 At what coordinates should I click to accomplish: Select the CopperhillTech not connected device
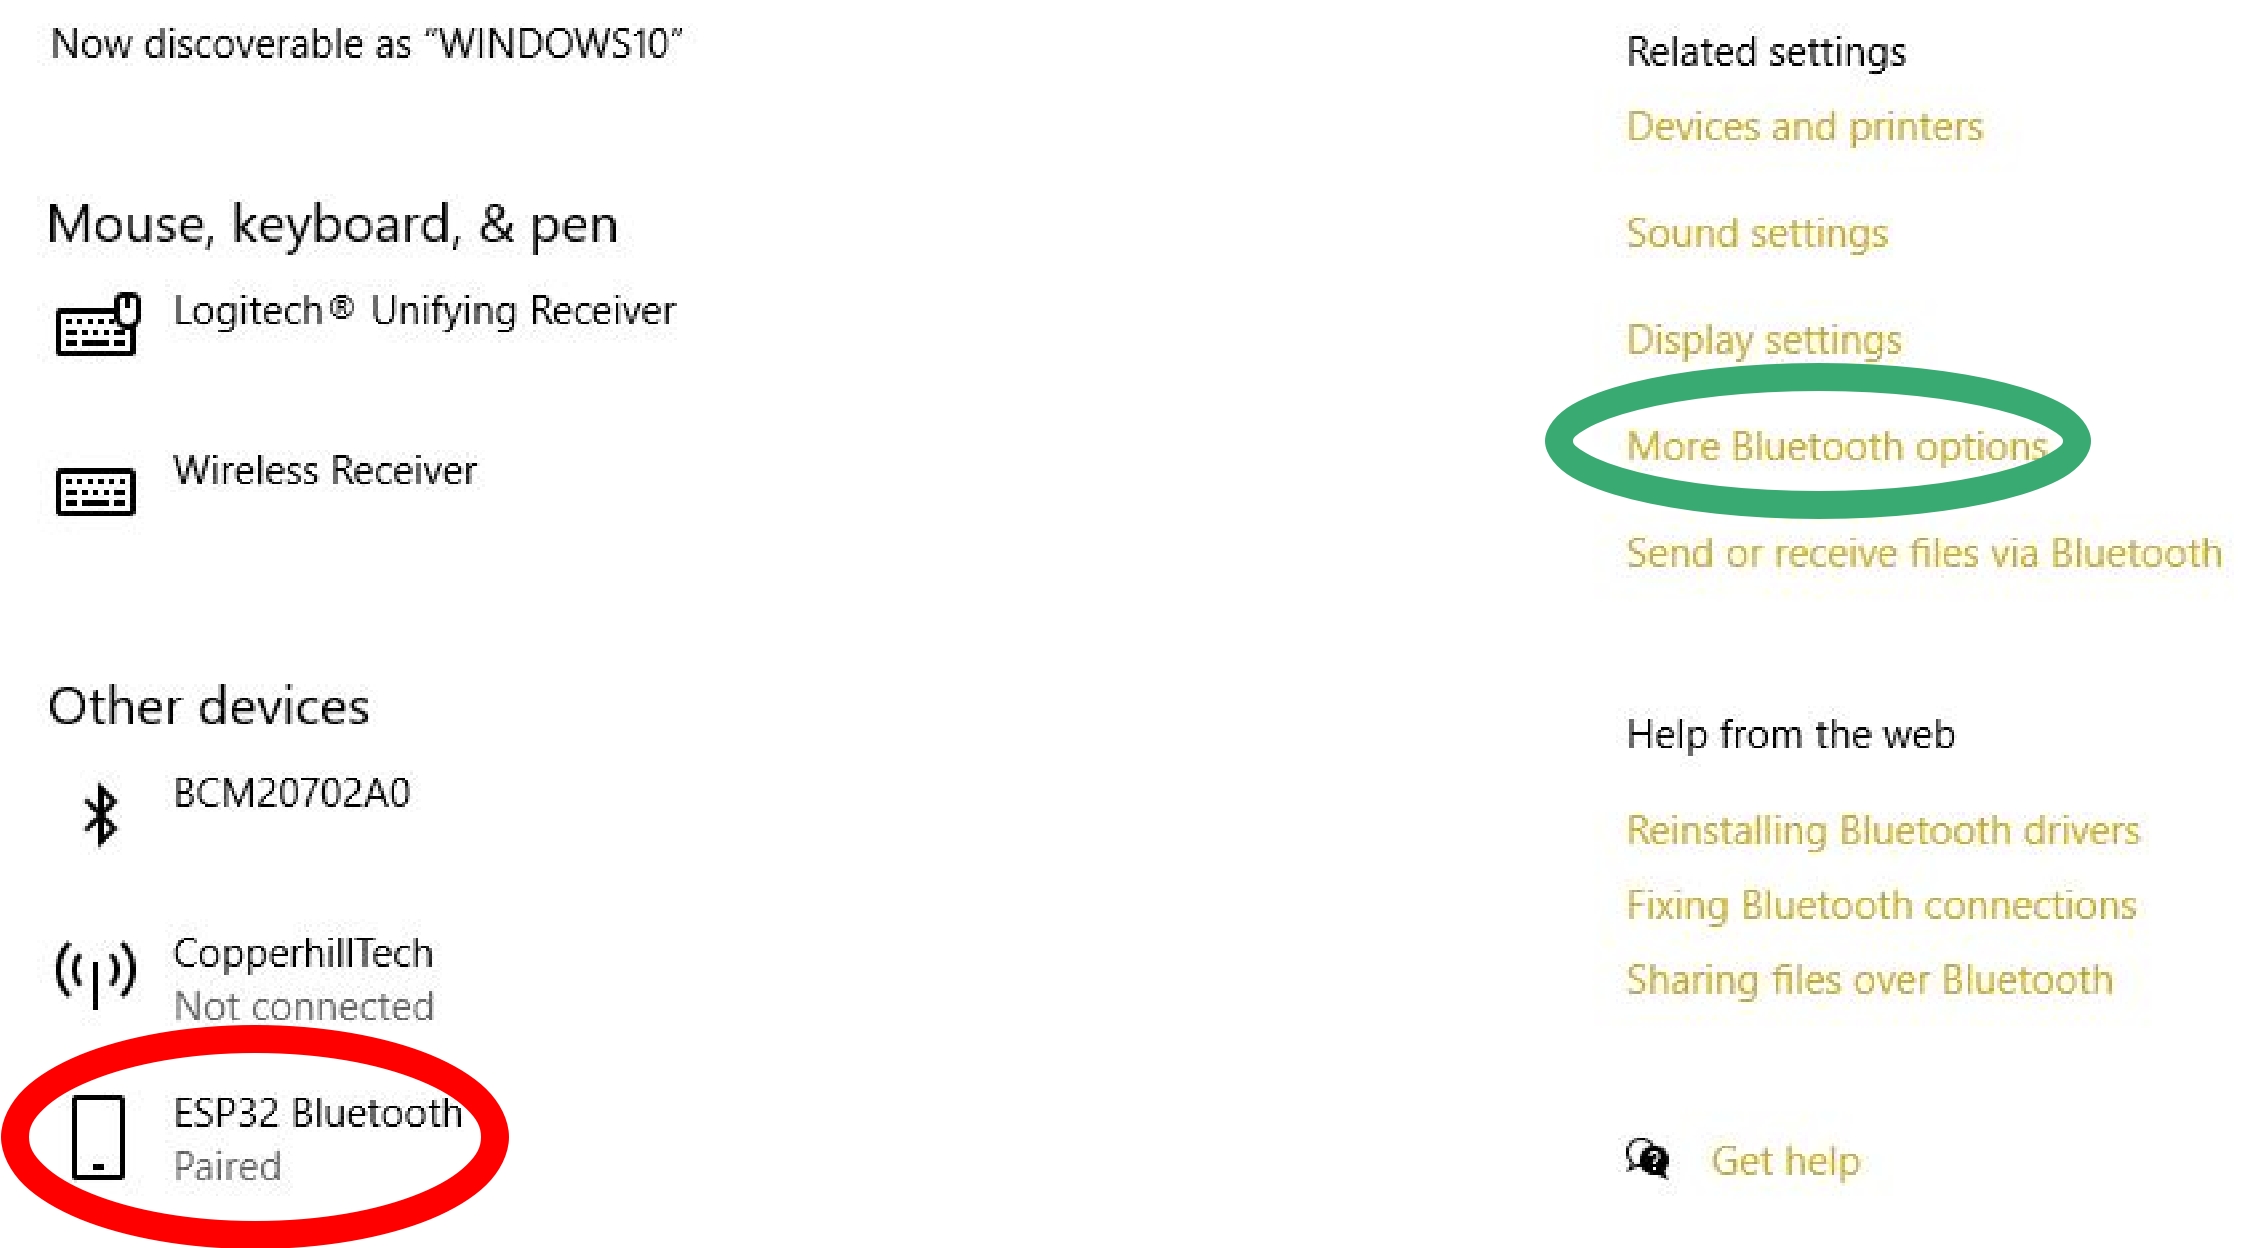(x=303, y=978)
